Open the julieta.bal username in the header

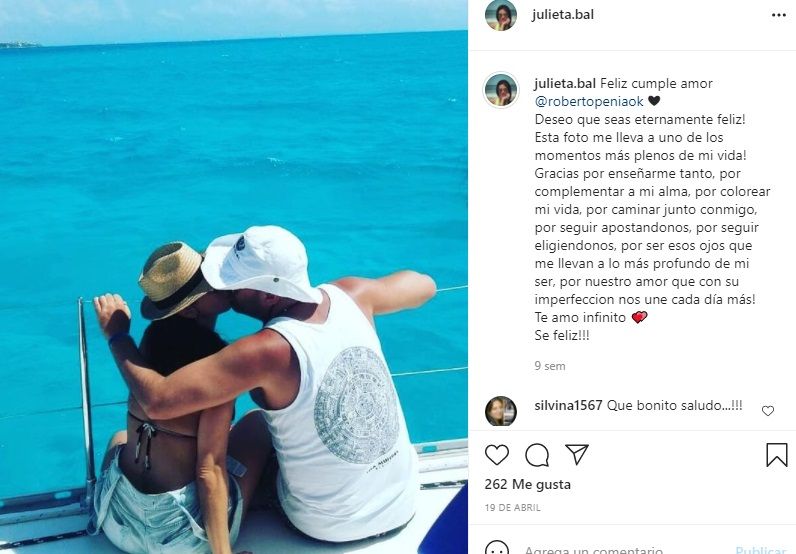pyautogui.click(x=562, y=14)
